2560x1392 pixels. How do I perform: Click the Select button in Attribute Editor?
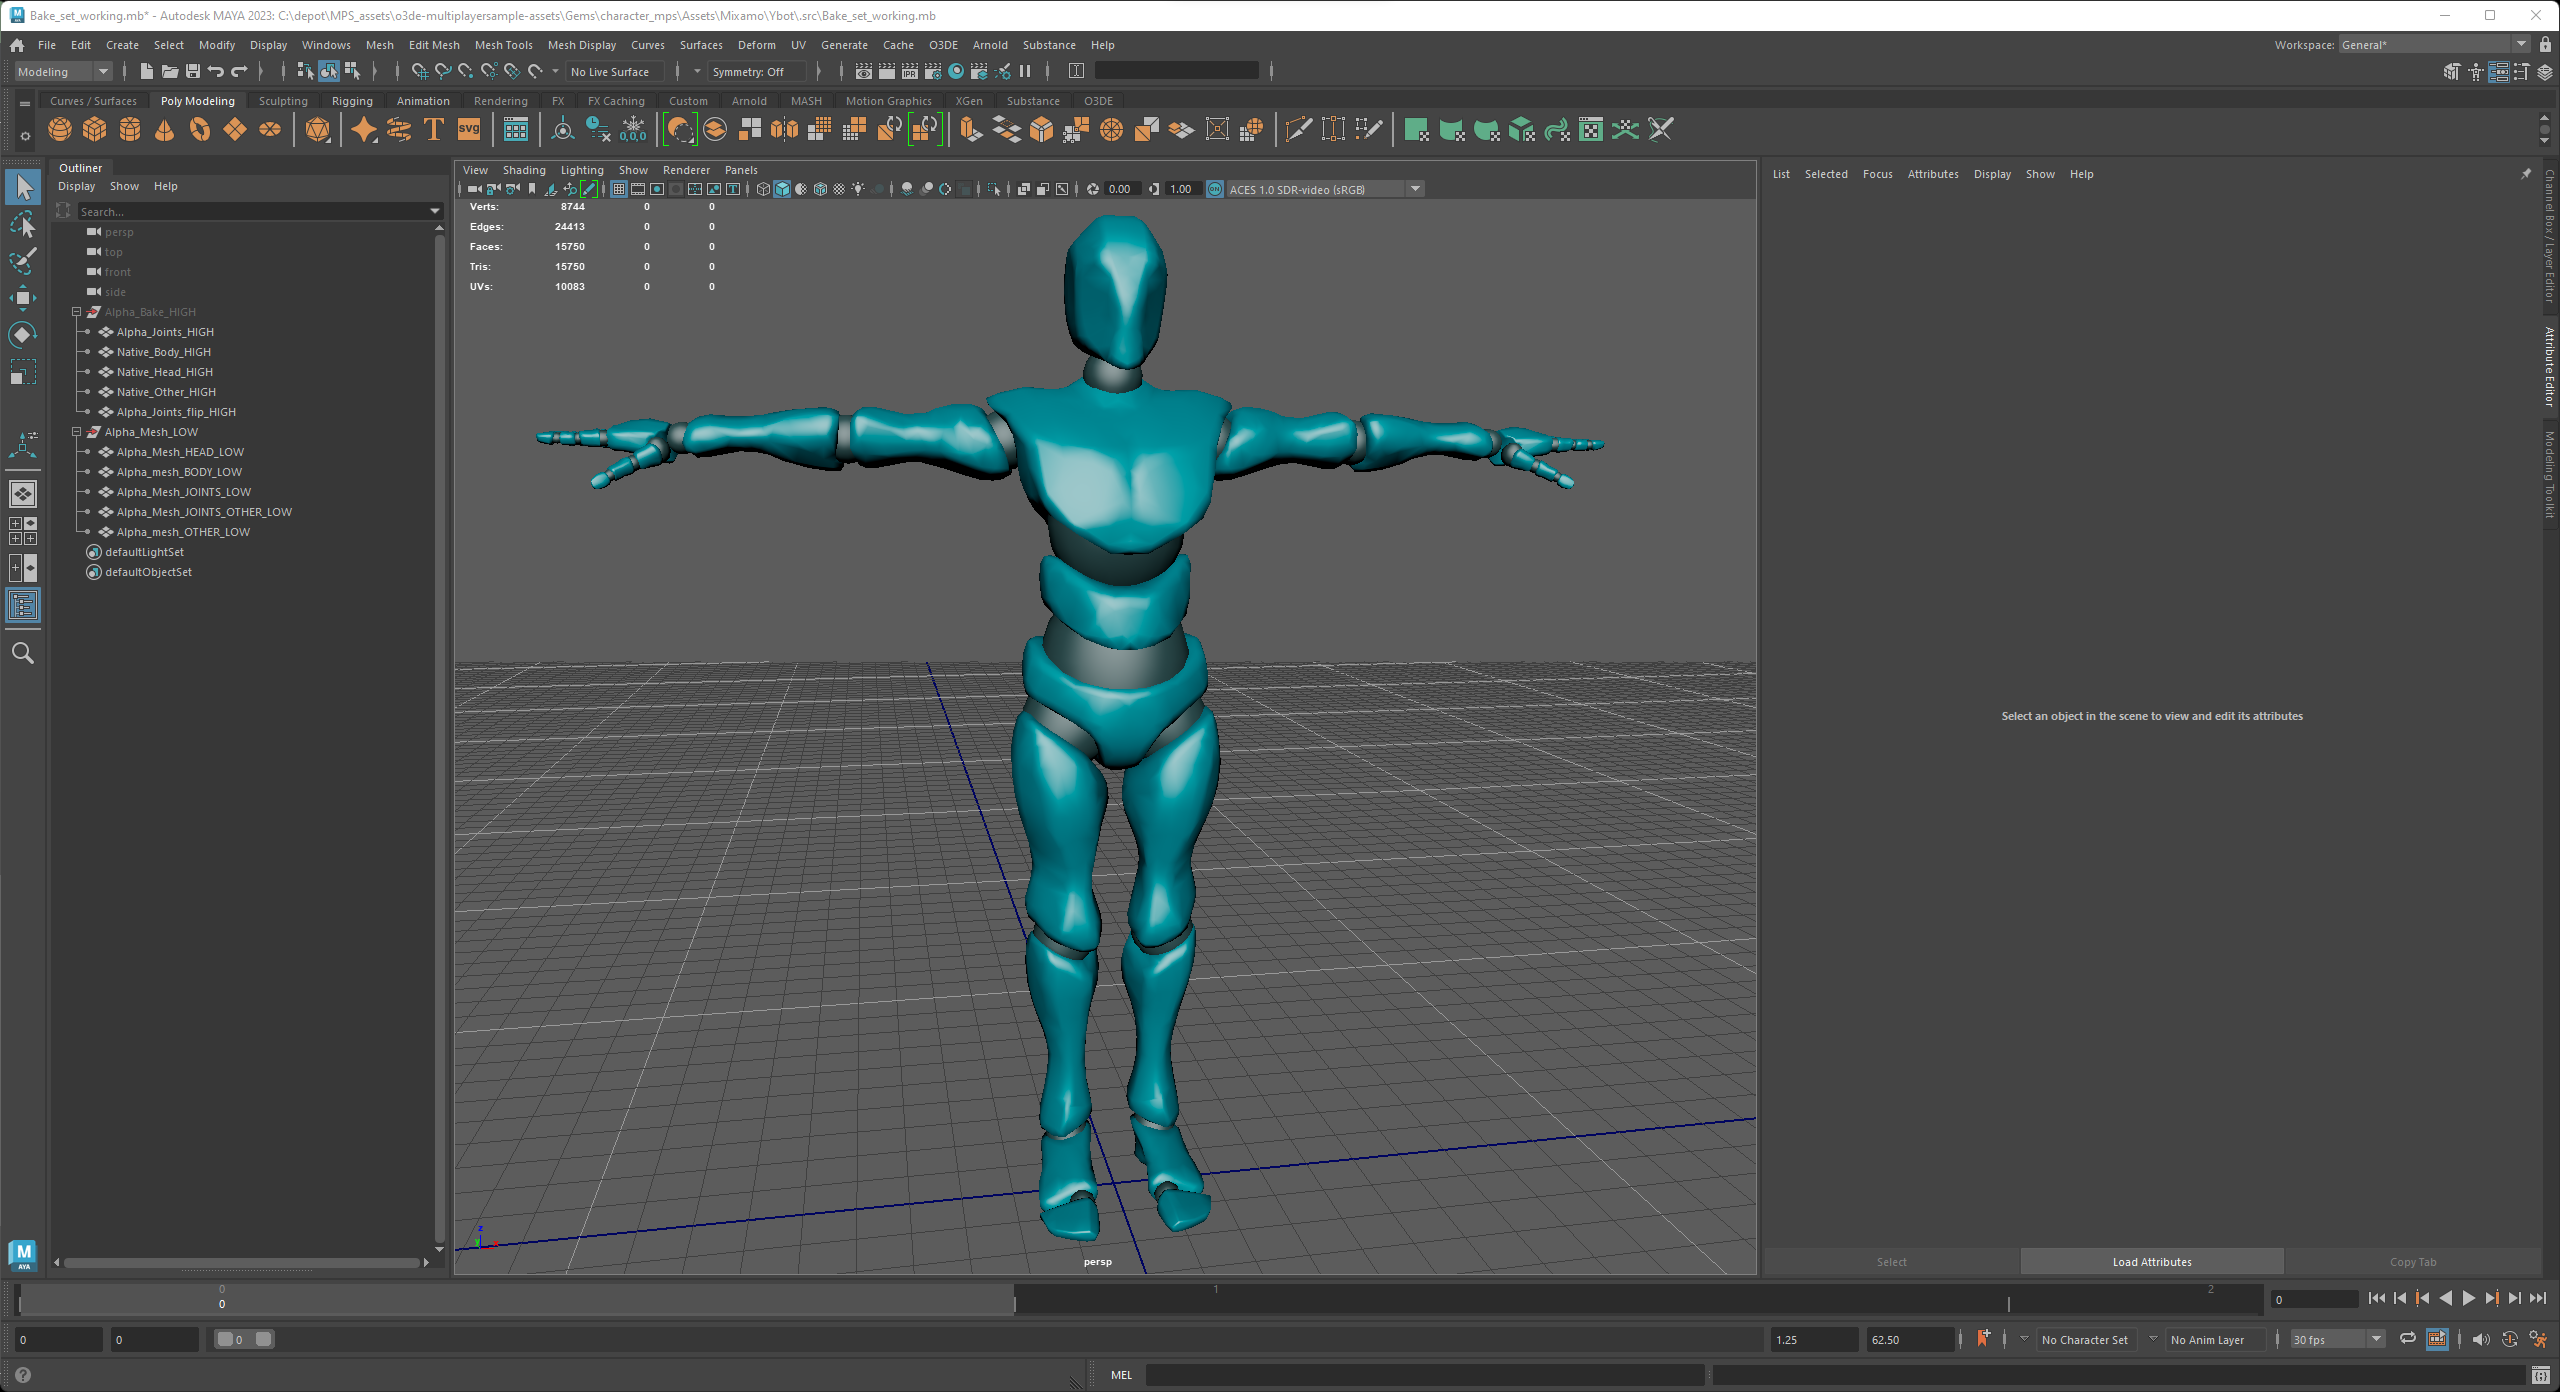[1891, 1262]
